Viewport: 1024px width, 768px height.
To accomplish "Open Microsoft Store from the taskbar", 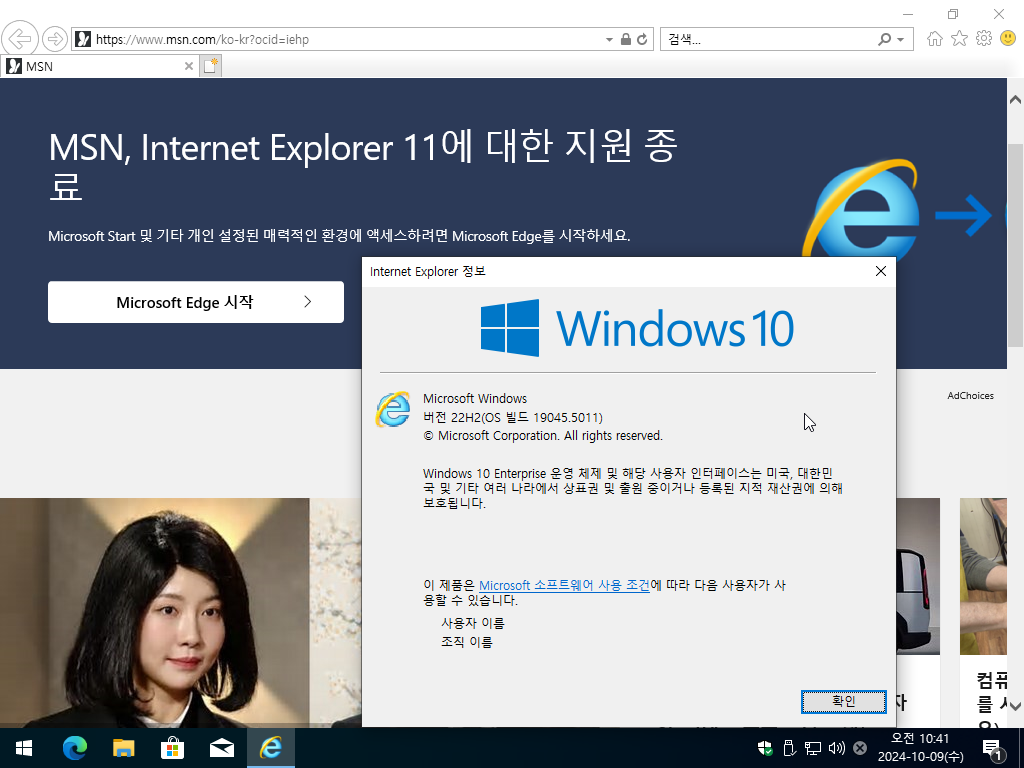I will (x=172, y=748).
